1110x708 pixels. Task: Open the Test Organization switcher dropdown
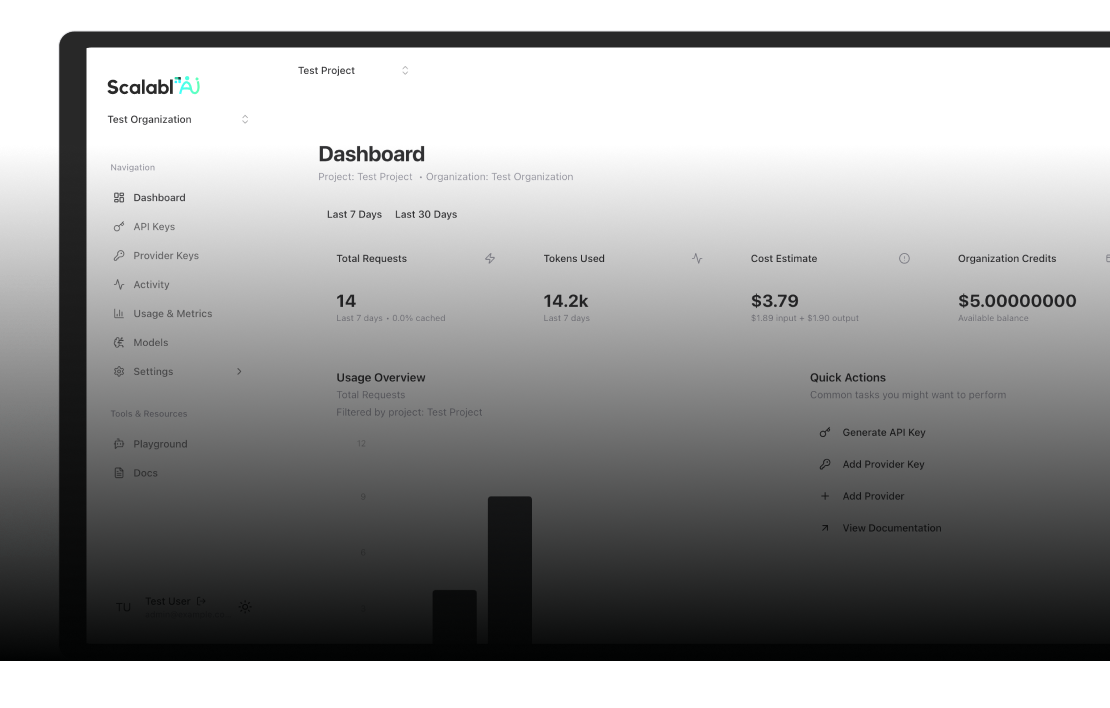click(178, 120)
